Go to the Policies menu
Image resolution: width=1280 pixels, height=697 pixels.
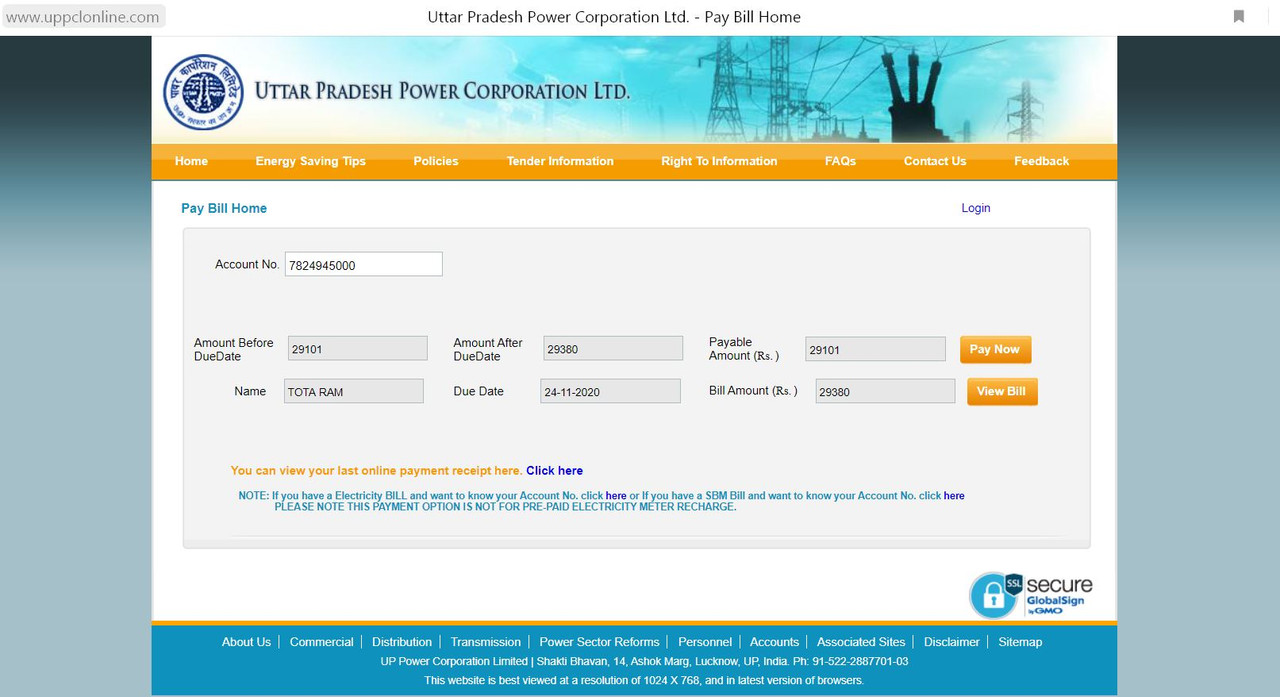pyautogui.click(x=436, y=161)
